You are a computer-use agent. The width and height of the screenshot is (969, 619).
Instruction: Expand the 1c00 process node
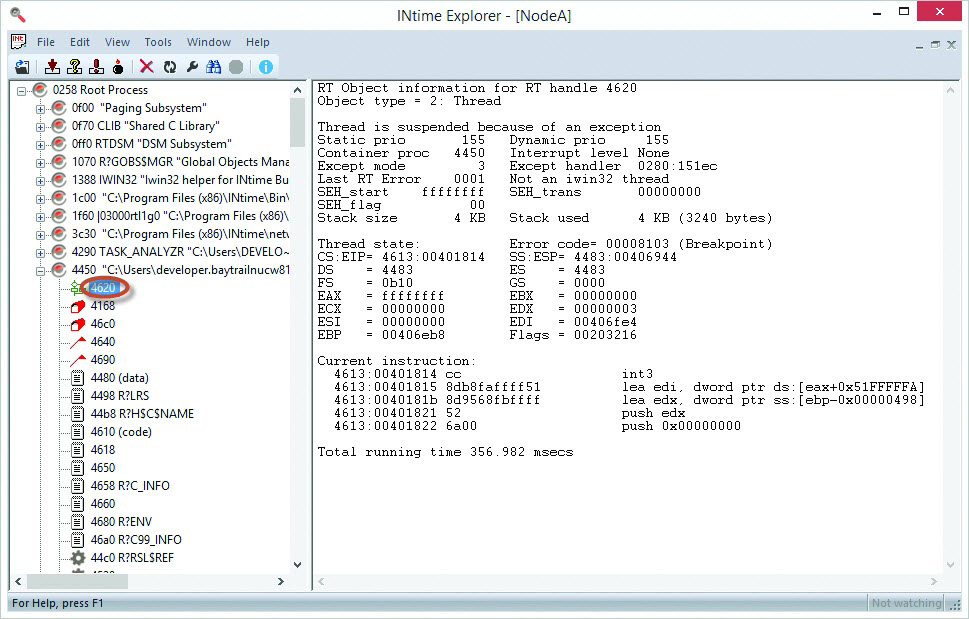(40, 199)
